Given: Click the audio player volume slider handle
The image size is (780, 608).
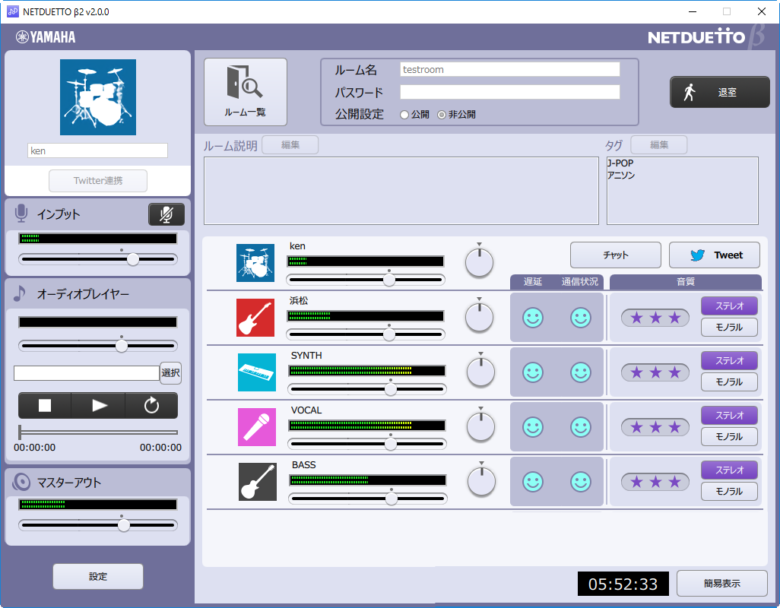Looking at the screenshot, I should (x=121, y=346).
